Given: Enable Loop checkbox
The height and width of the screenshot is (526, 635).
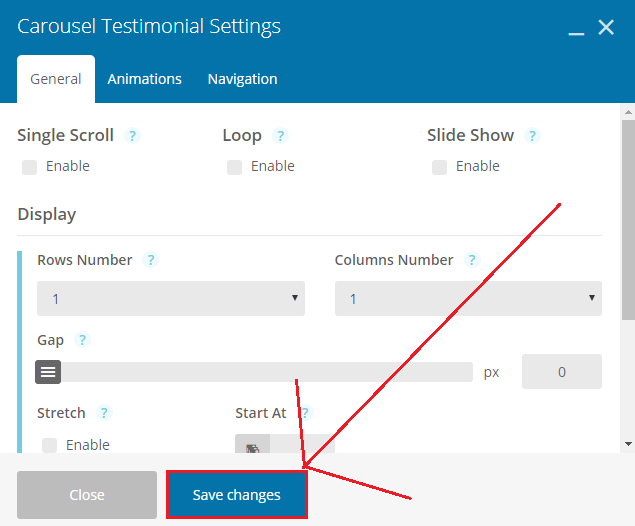Looking at the screenshot, I should [234, 167].
